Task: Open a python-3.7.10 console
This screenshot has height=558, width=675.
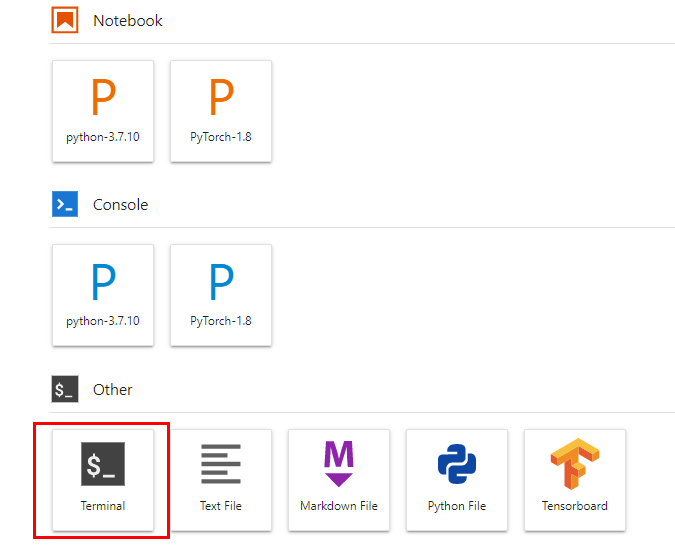Action: [x=103, y=295]
